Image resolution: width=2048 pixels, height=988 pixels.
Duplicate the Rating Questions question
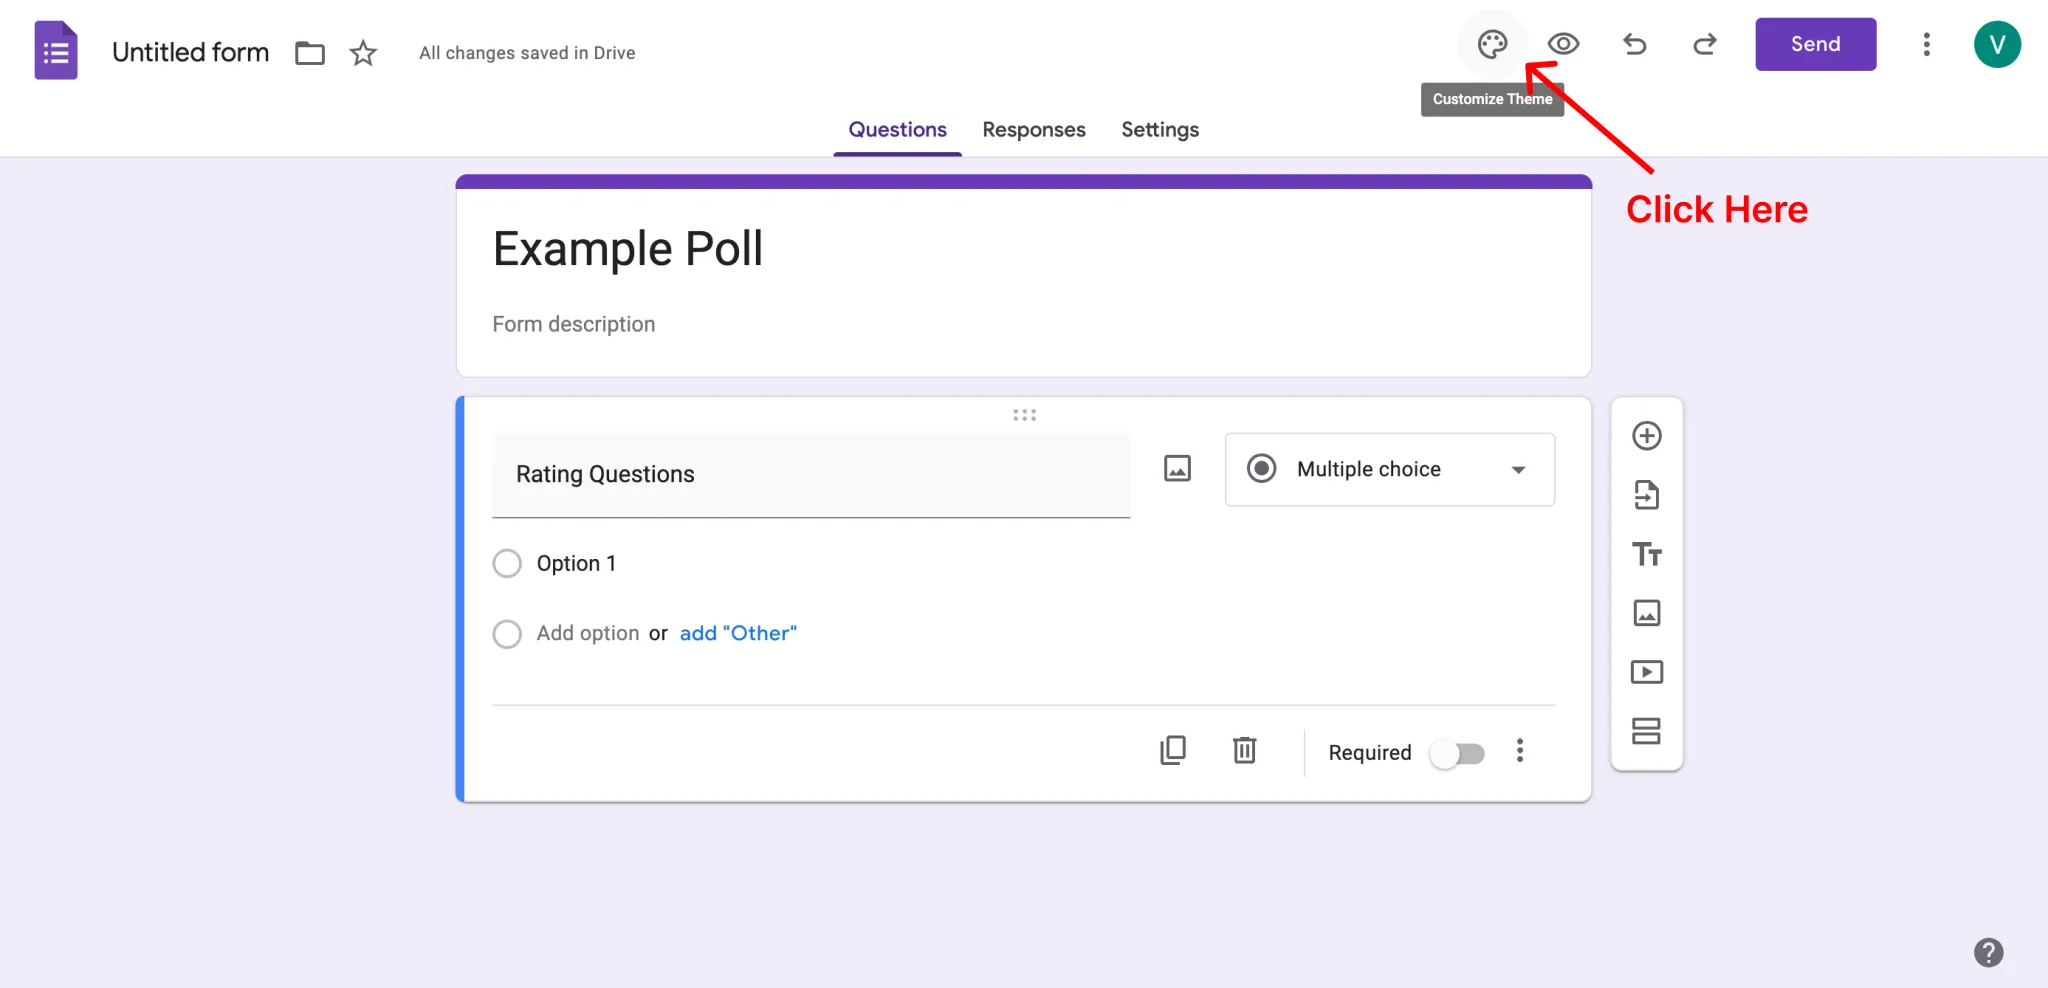[1173, 750]
